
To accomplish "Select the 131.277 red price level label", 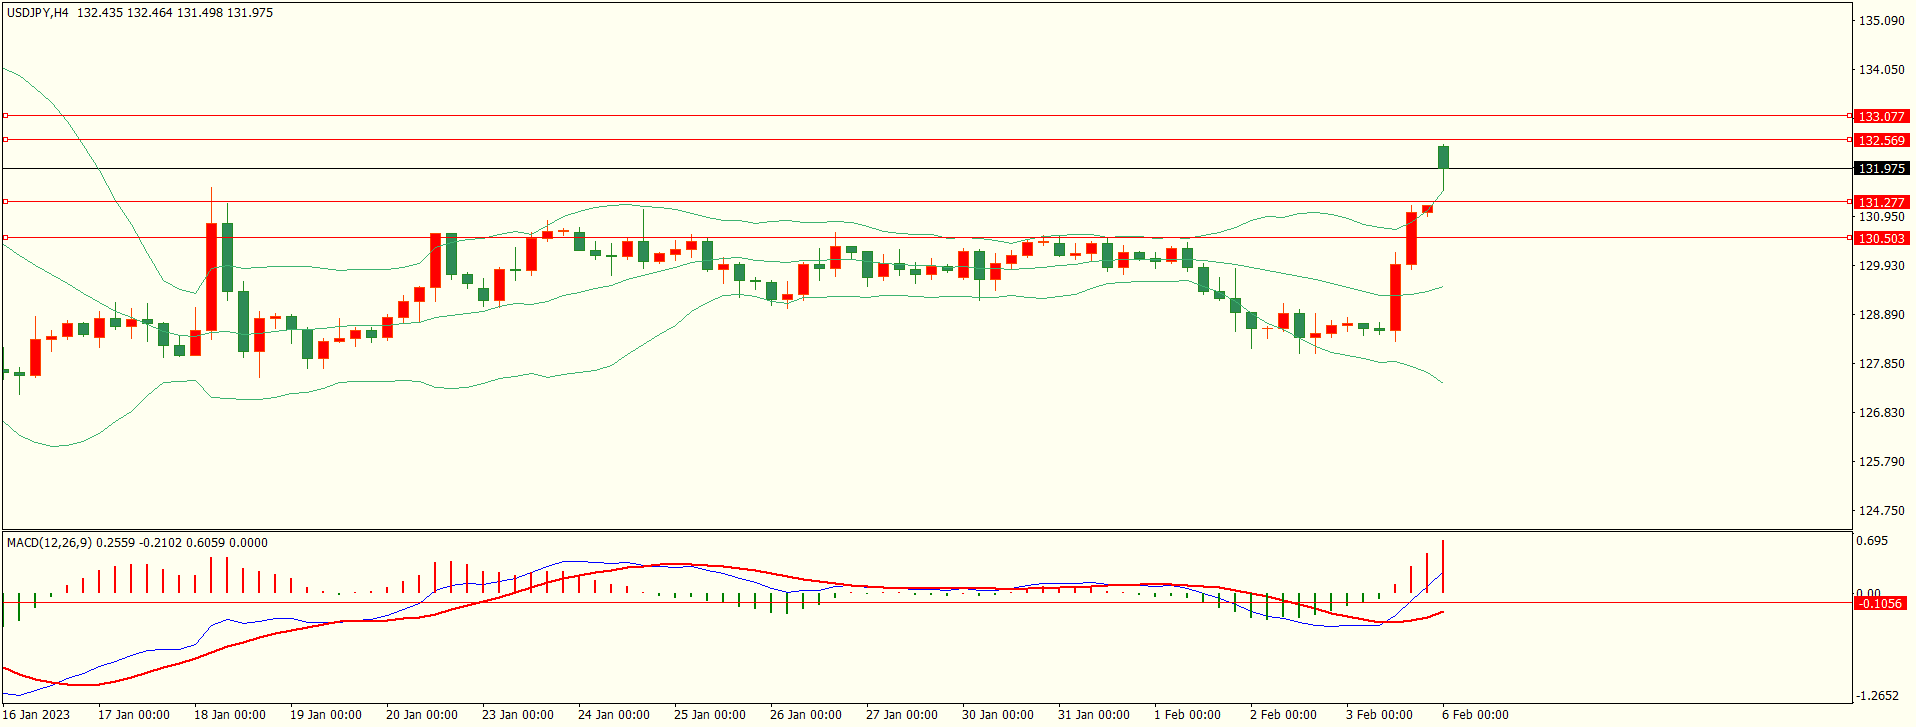I will coord(1880,203).
